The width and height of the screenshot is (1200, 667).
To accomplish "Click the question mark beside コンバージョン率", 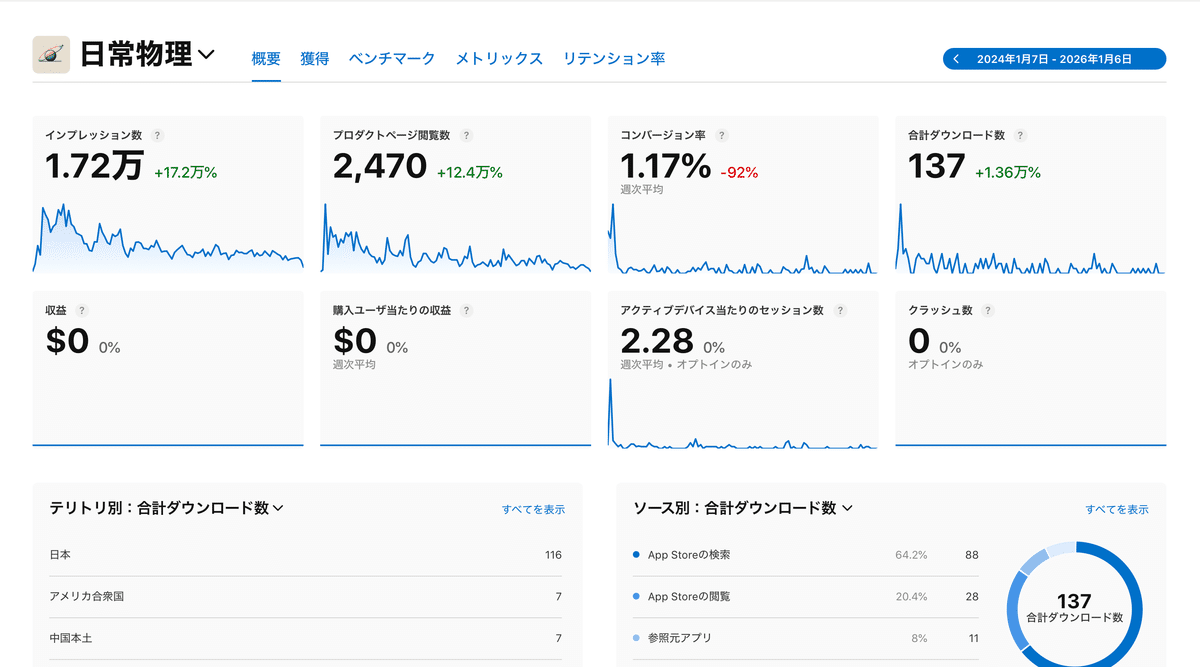I will [721, 135].
